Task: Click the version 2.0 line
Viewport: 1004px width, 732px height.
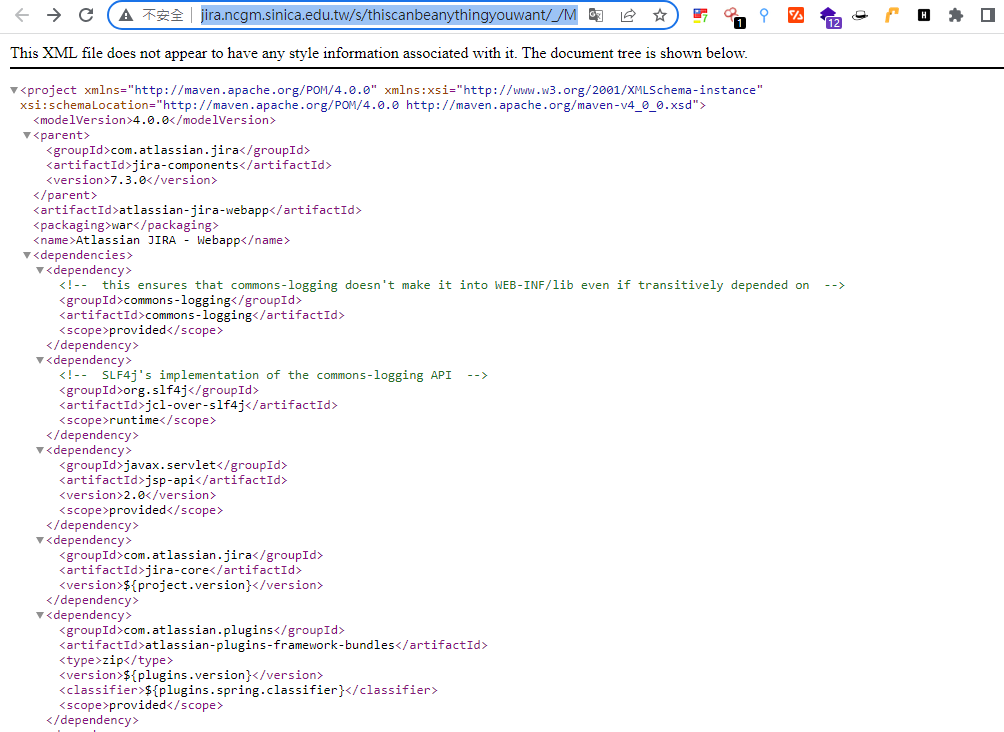Action: point(138,495)
